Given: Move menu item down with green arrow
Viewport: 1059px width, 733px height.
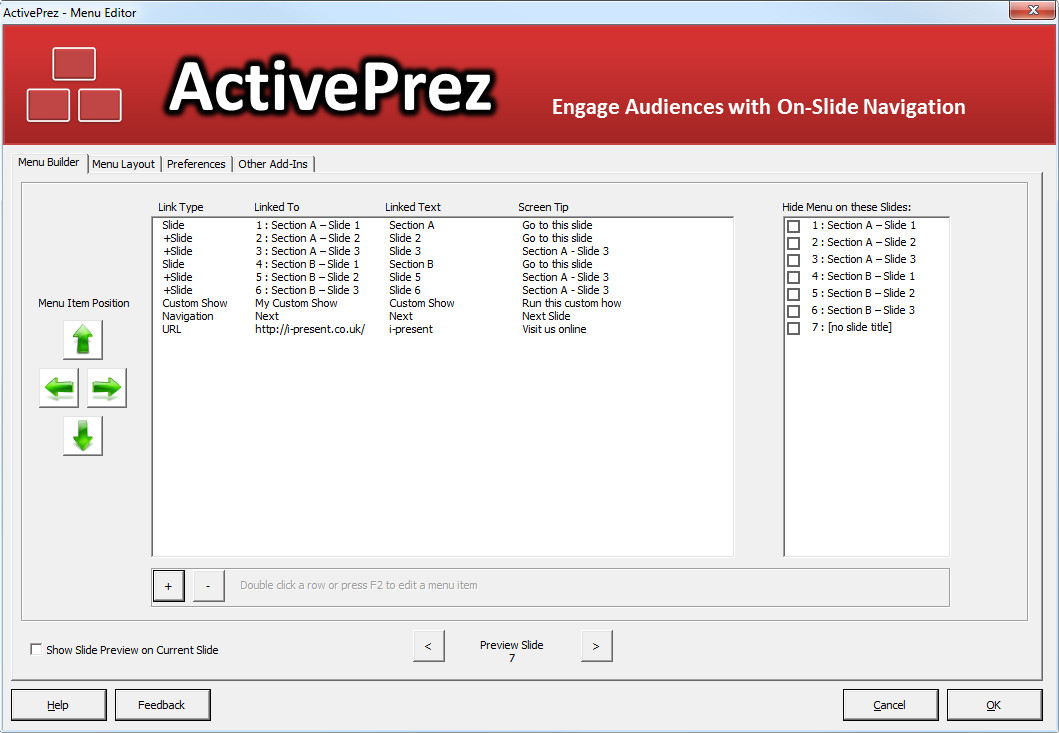Looking at the screenshot, I should pyautogui.click(x=83, y=436).
